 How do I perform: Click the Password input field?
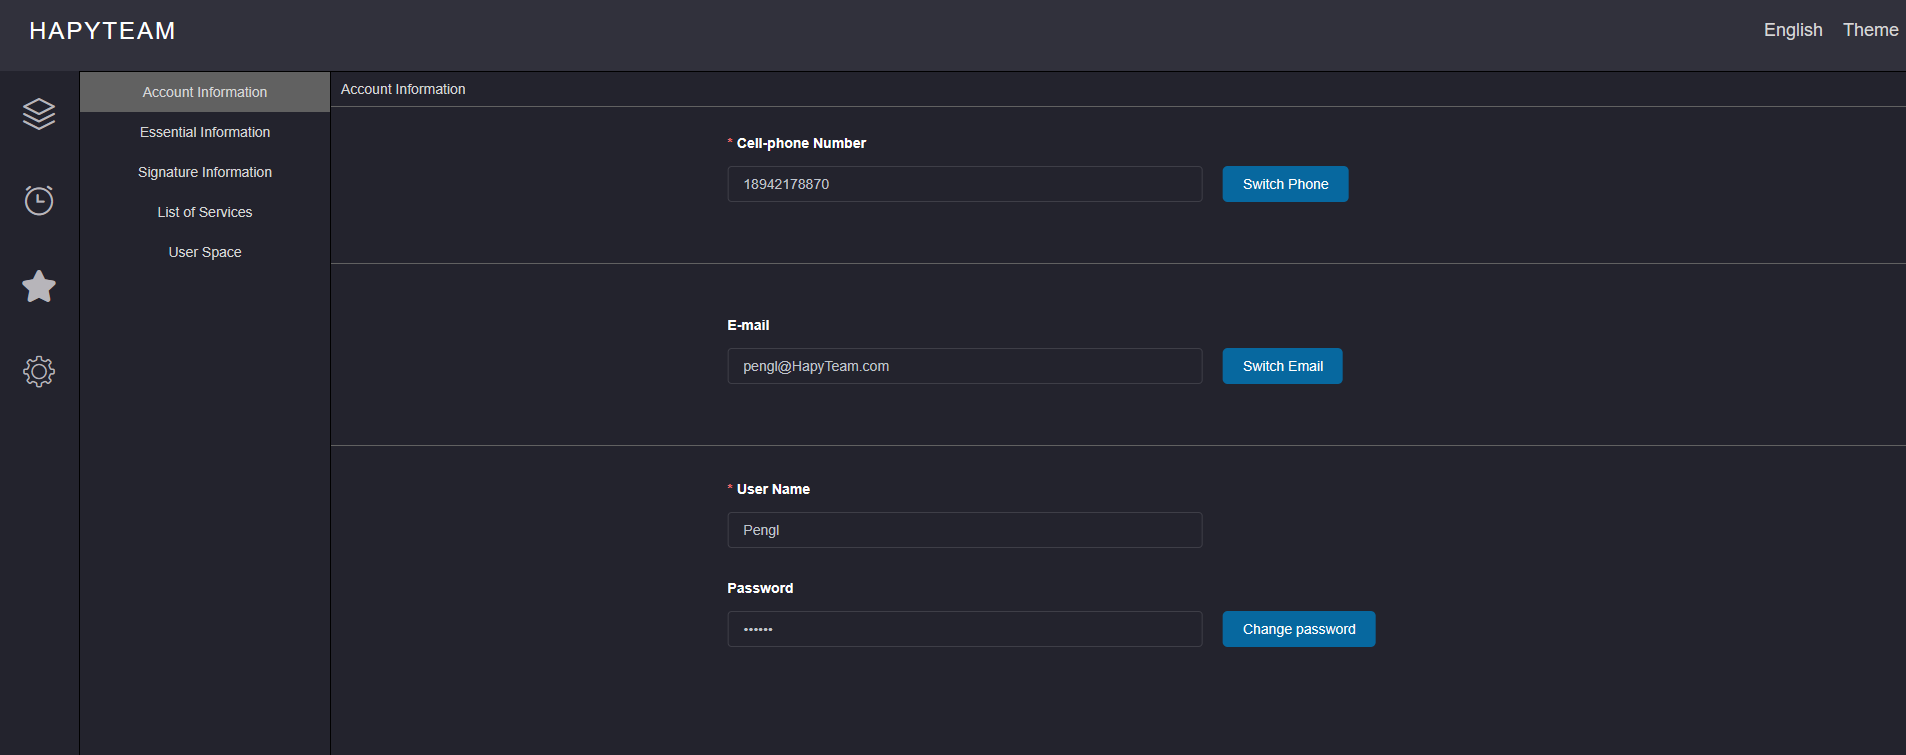click(965, 629)
